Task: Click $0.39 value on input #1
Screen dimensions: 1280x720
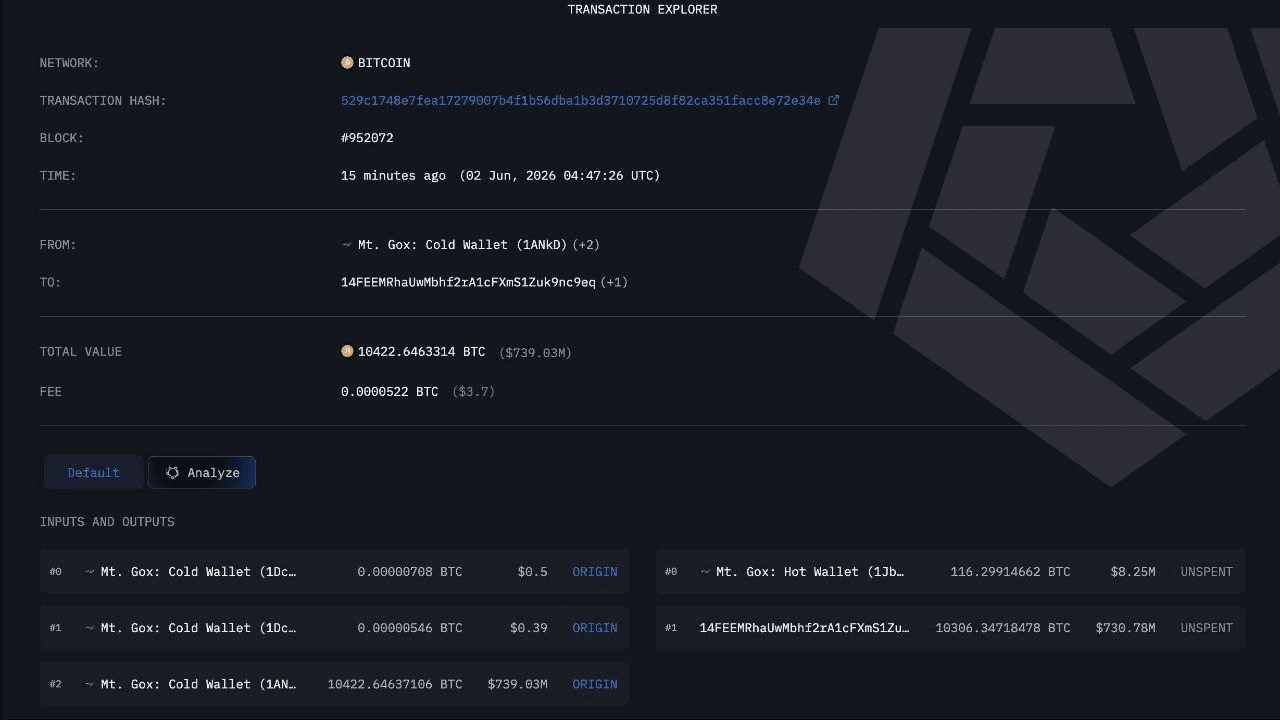Action: coord(529,628)
